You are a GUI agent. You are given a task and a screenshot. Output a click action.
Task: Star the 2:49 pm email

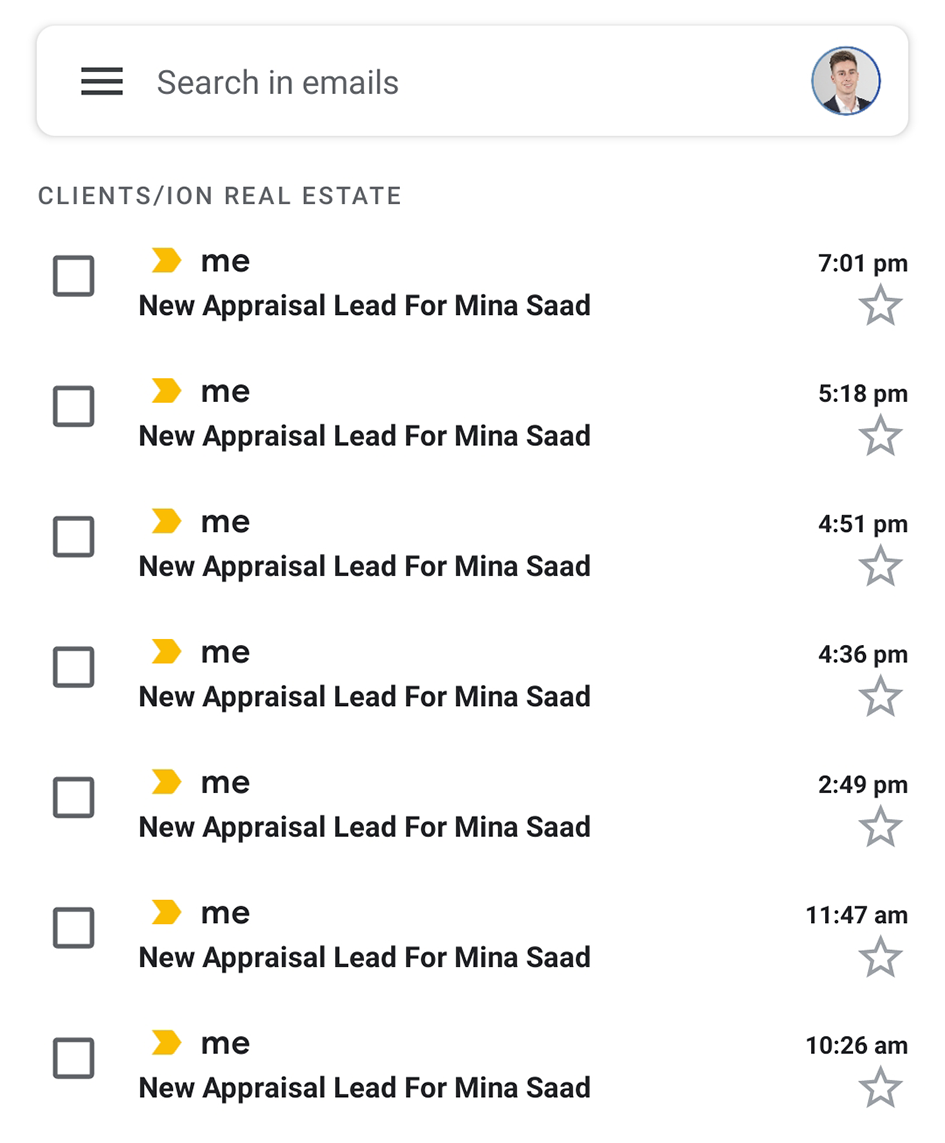880,827
